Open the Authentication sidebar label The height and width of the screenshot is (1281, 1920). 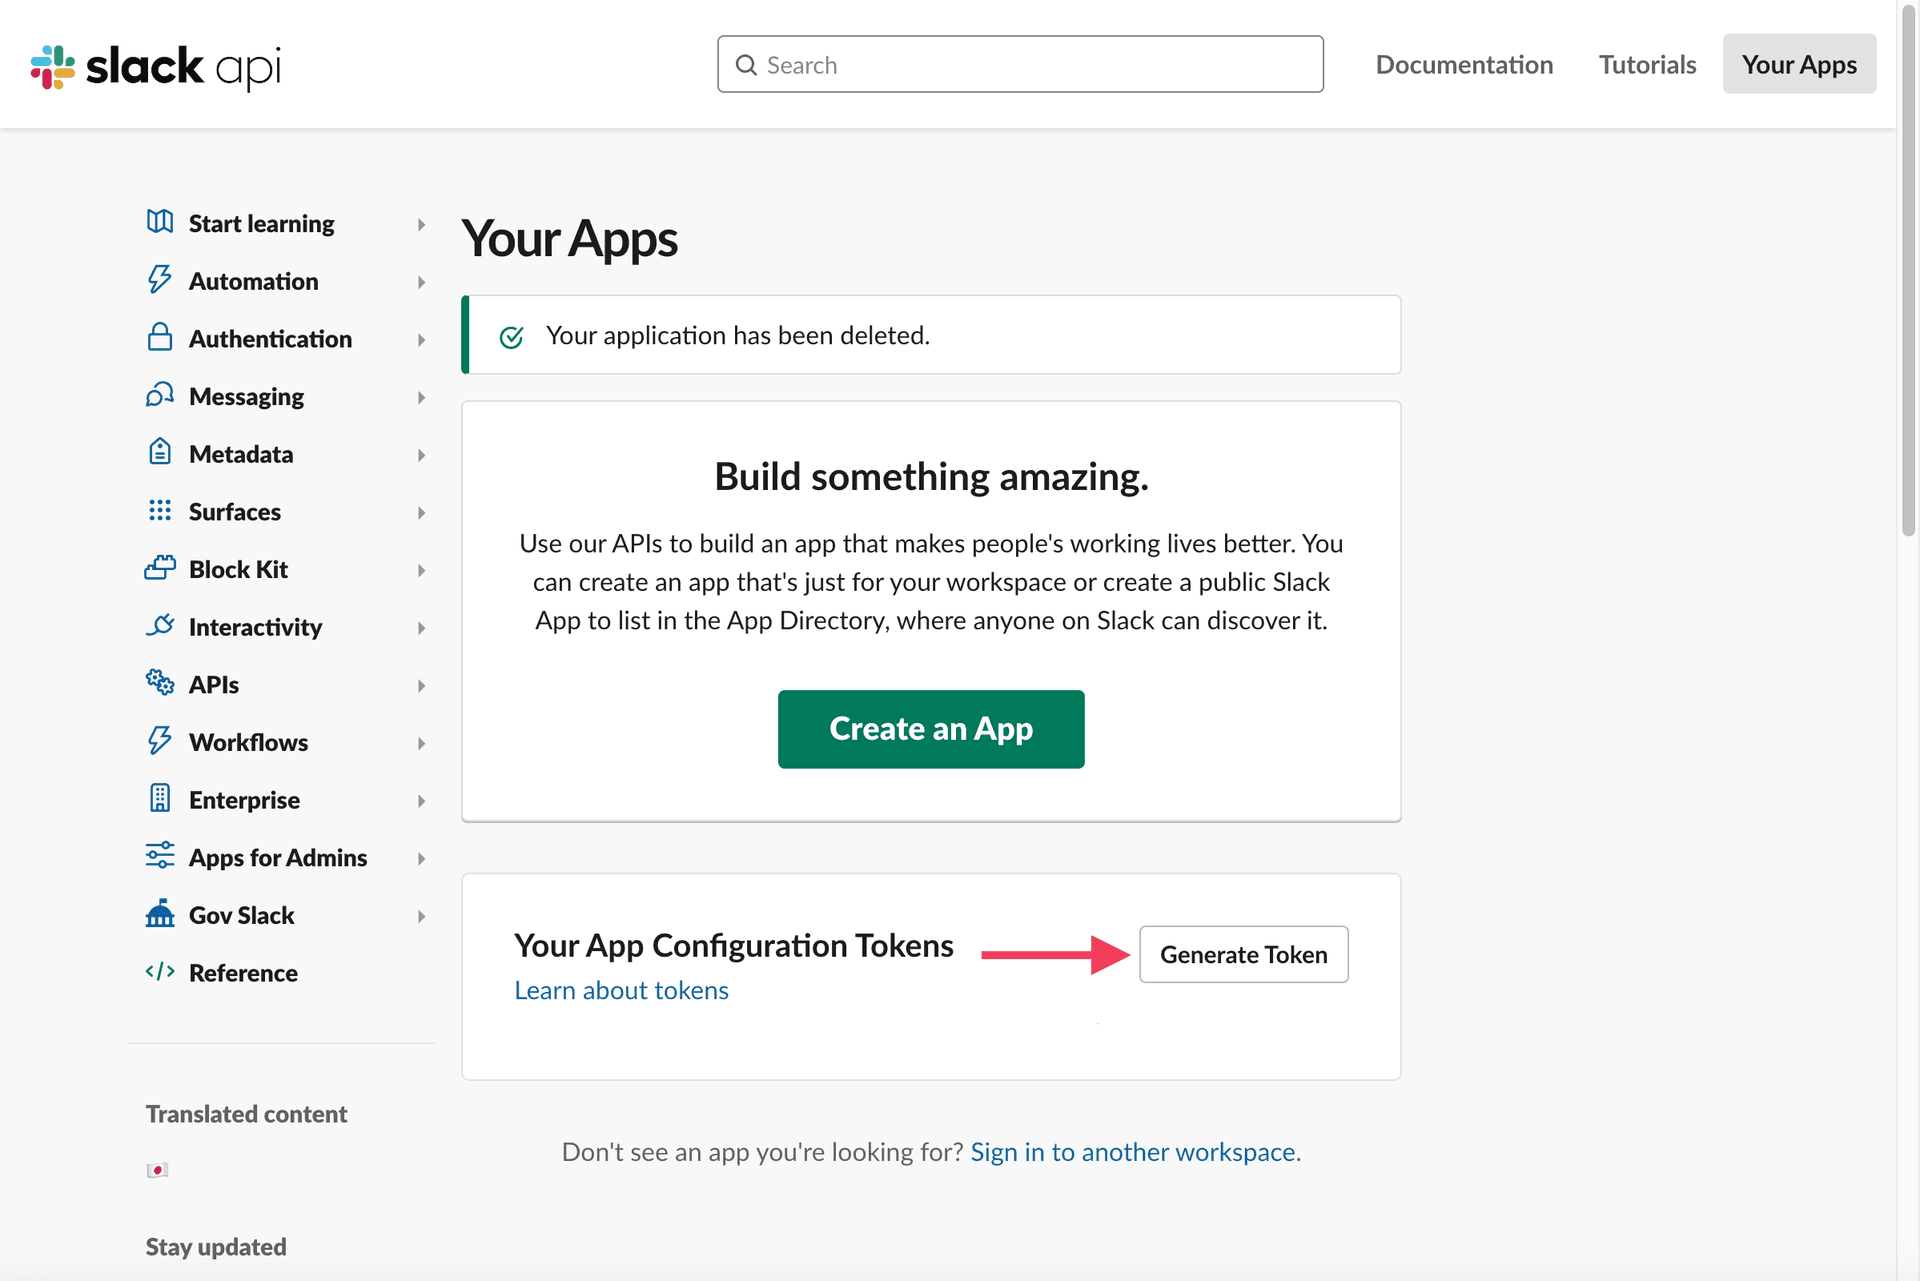pyautogui.click(x=270, y=339)
